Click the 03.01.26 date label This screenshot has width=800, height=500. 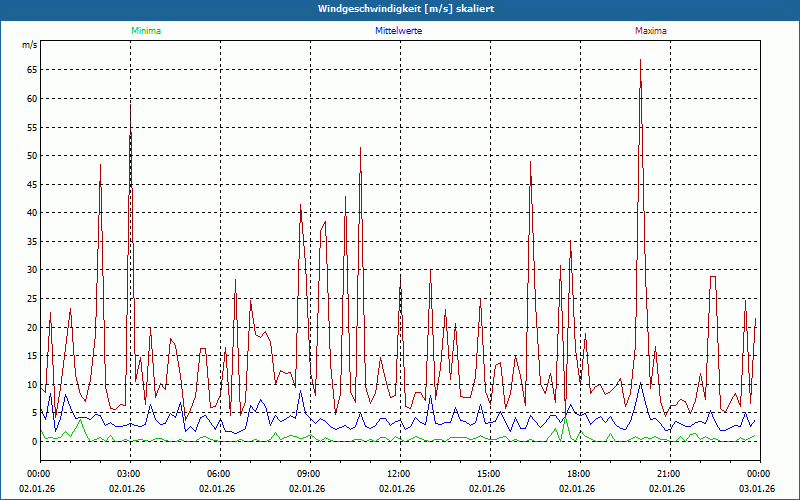coord(757,489)
